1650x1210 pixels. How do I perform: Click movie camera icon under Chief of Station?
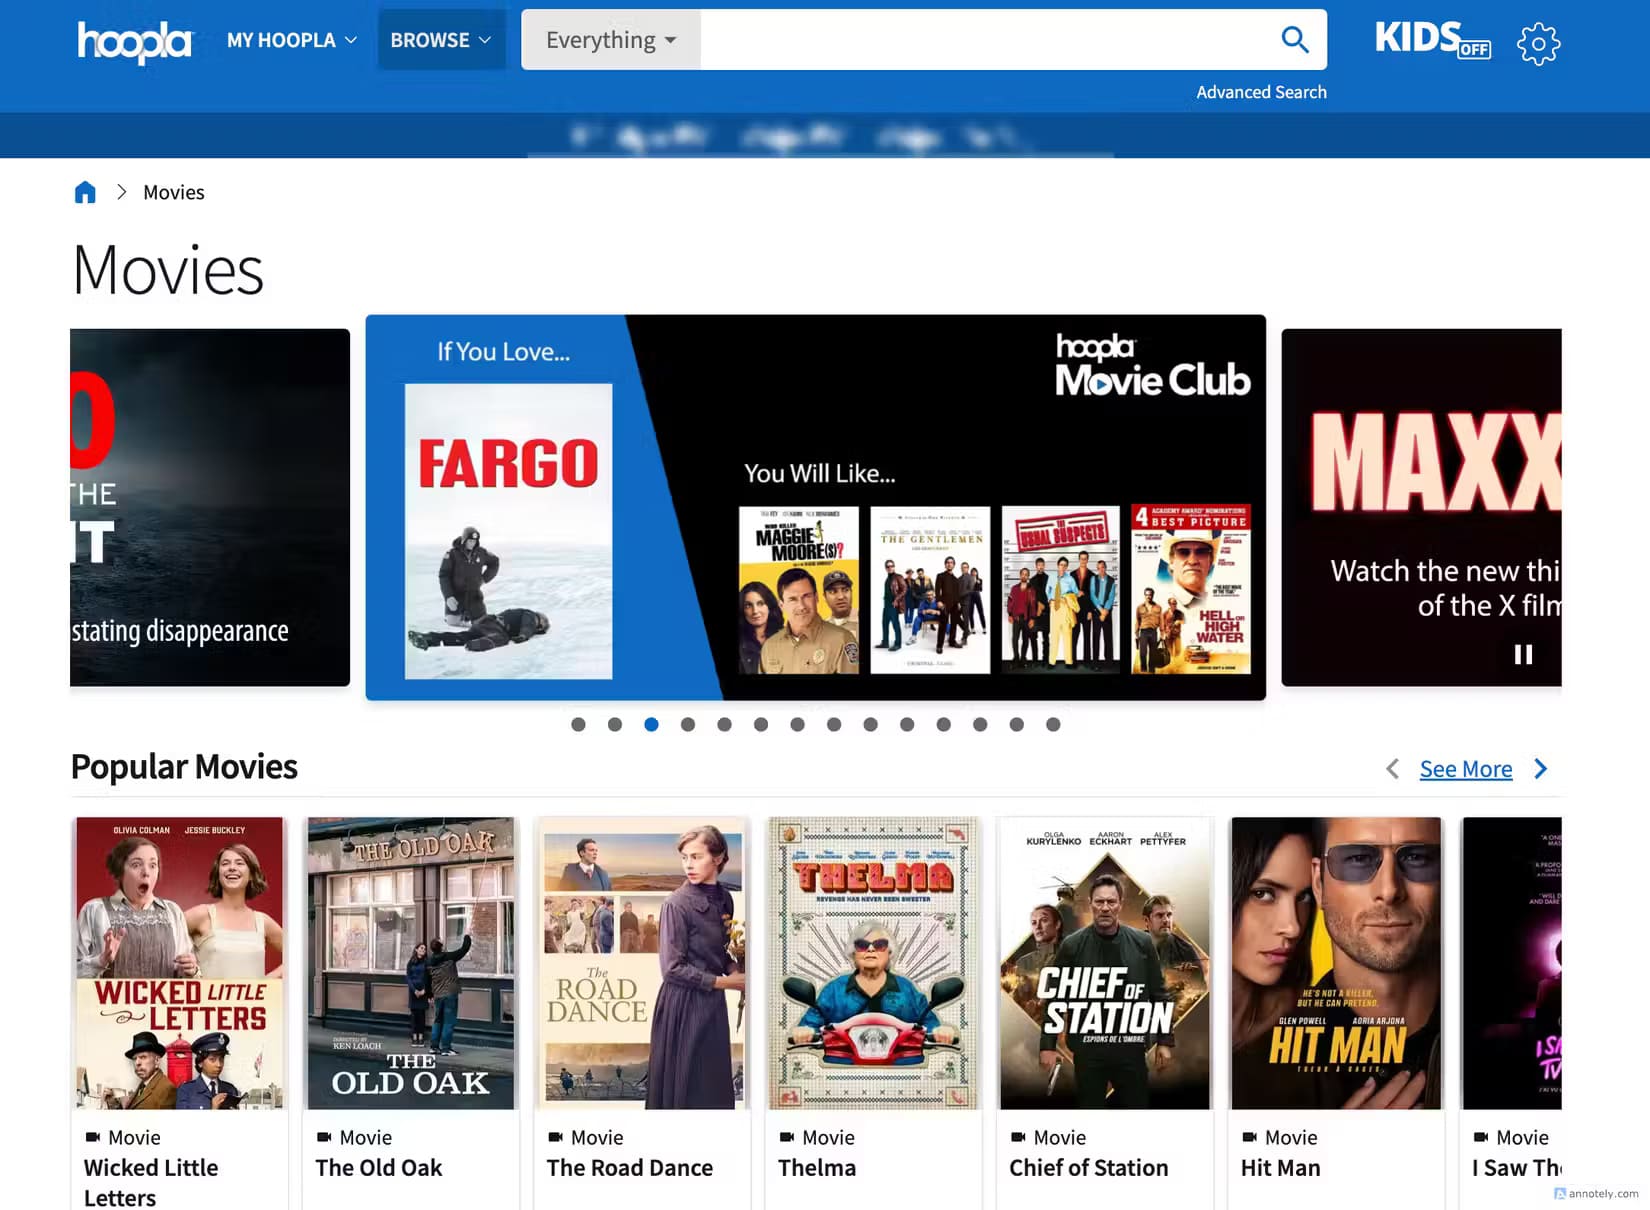(x=1018, y=1137)
